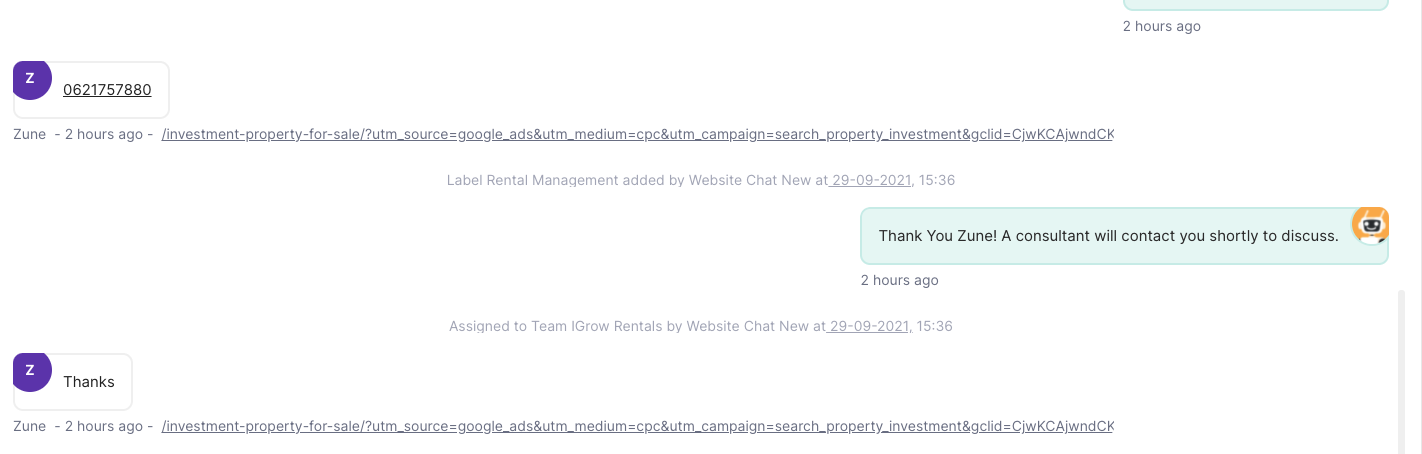1422x454 pixels.
Task: Click the topmost '2 hours ago' timestamp
Action: click(x=1162, y=26)
